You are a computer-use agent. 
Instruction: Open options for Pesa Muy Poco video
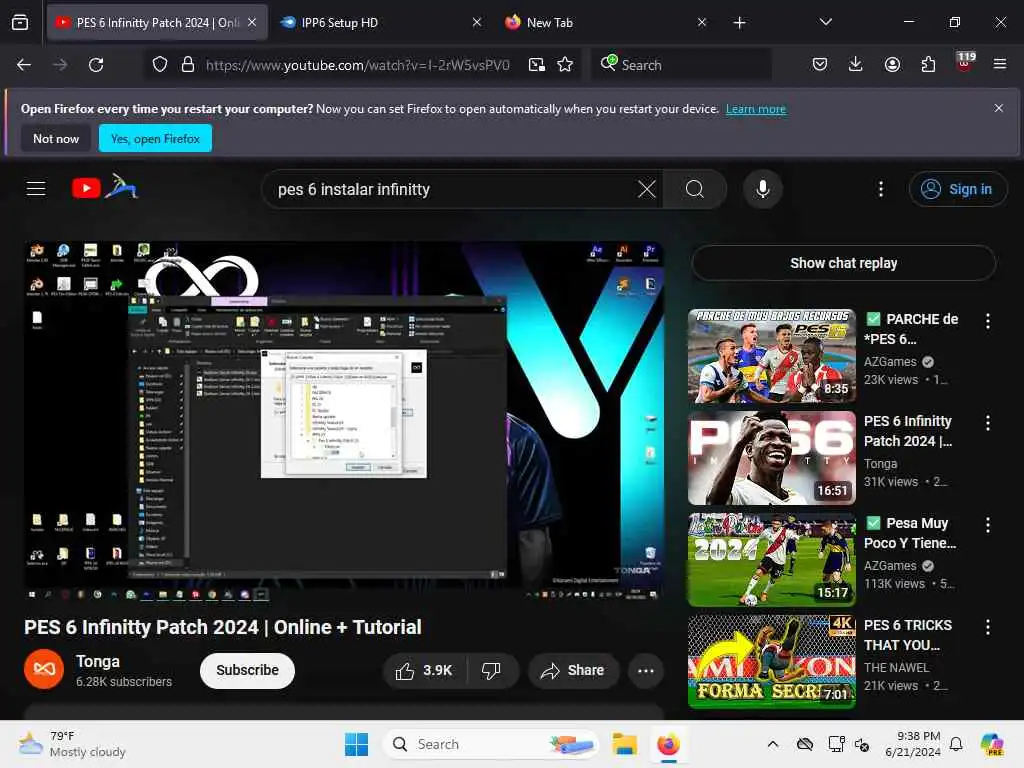pos(987,524)
